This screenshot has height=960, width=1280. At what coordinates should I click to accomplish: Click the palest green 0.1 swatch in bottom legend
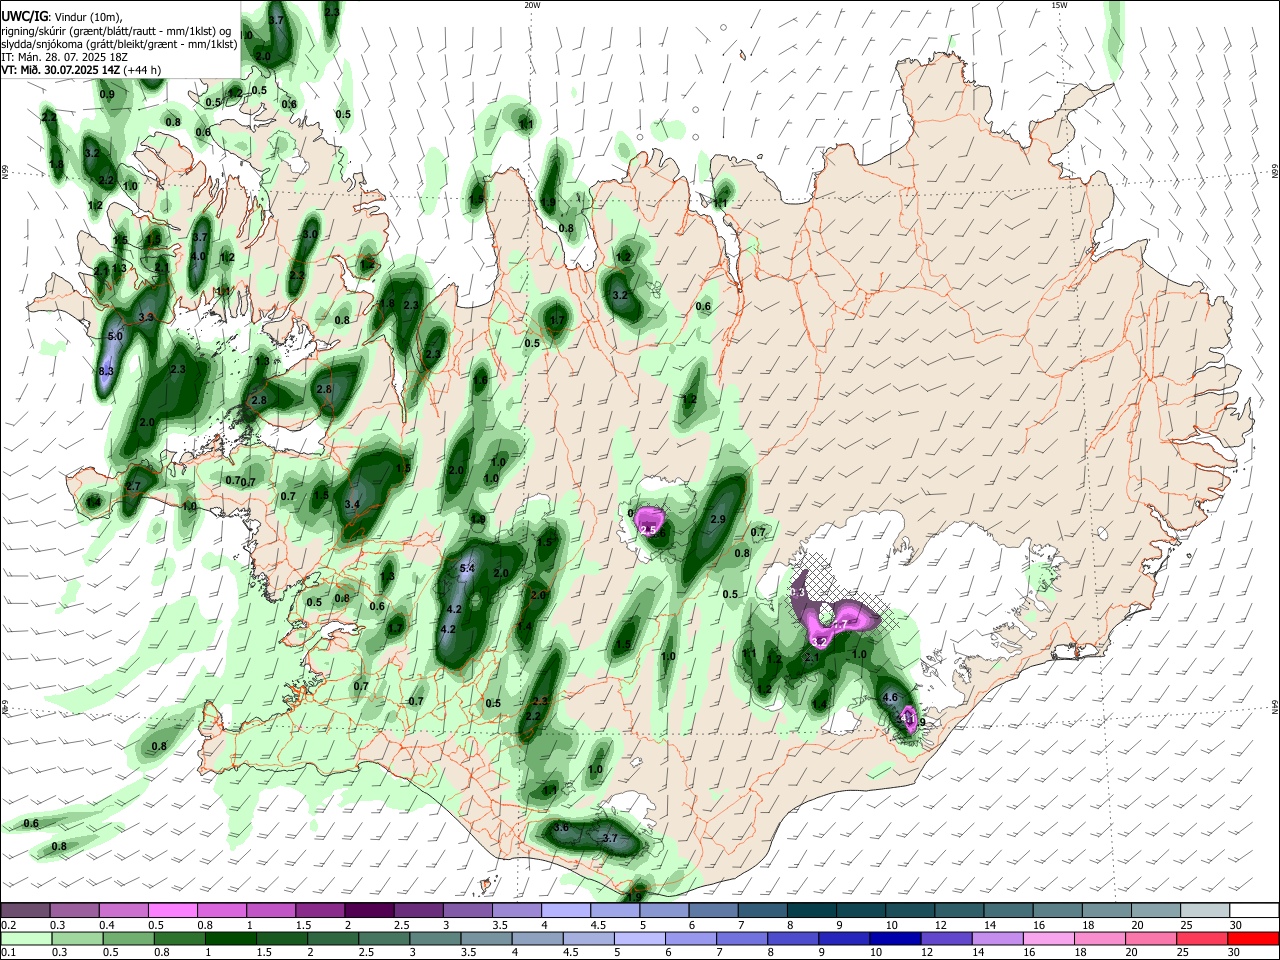point(26,938)
